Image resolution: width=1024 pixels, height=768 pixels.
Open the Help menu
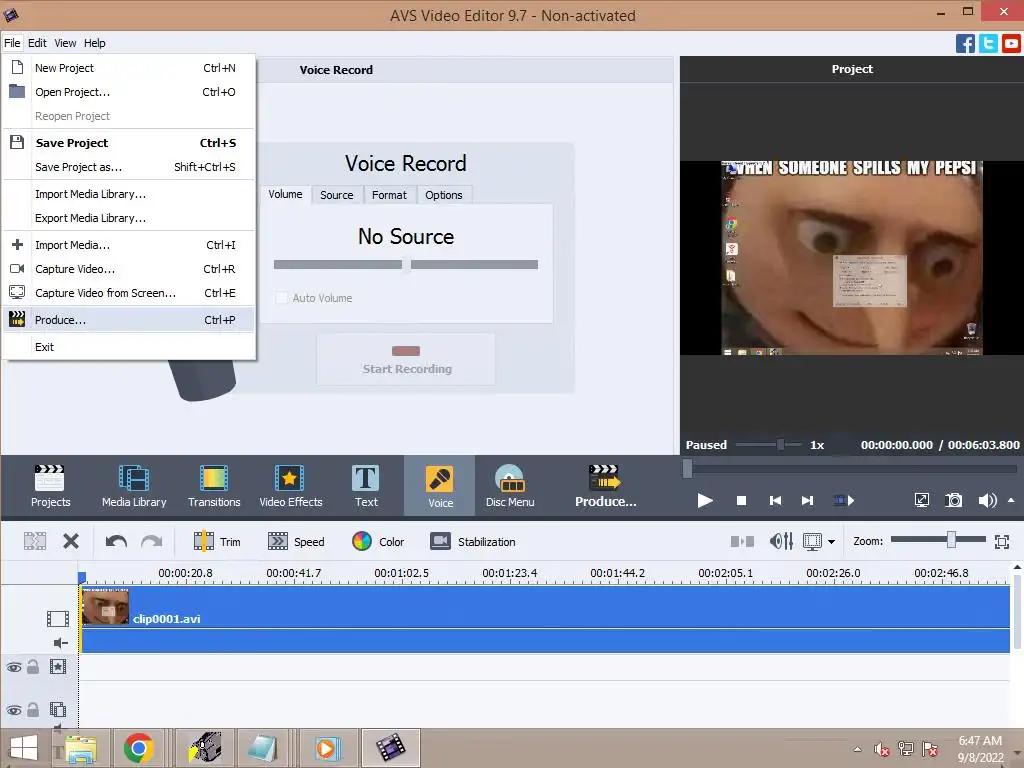(x=95, y=43)
